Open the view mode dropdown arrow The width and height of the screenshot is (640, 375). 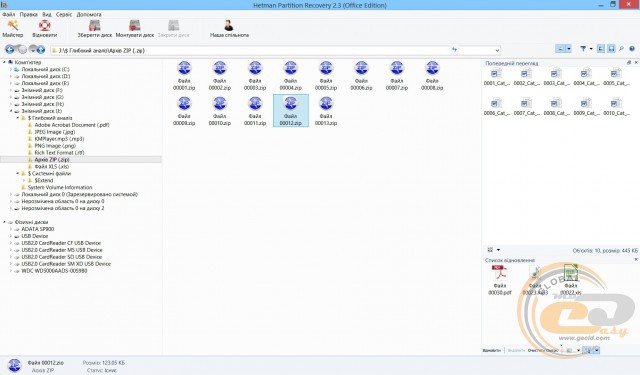569,49
